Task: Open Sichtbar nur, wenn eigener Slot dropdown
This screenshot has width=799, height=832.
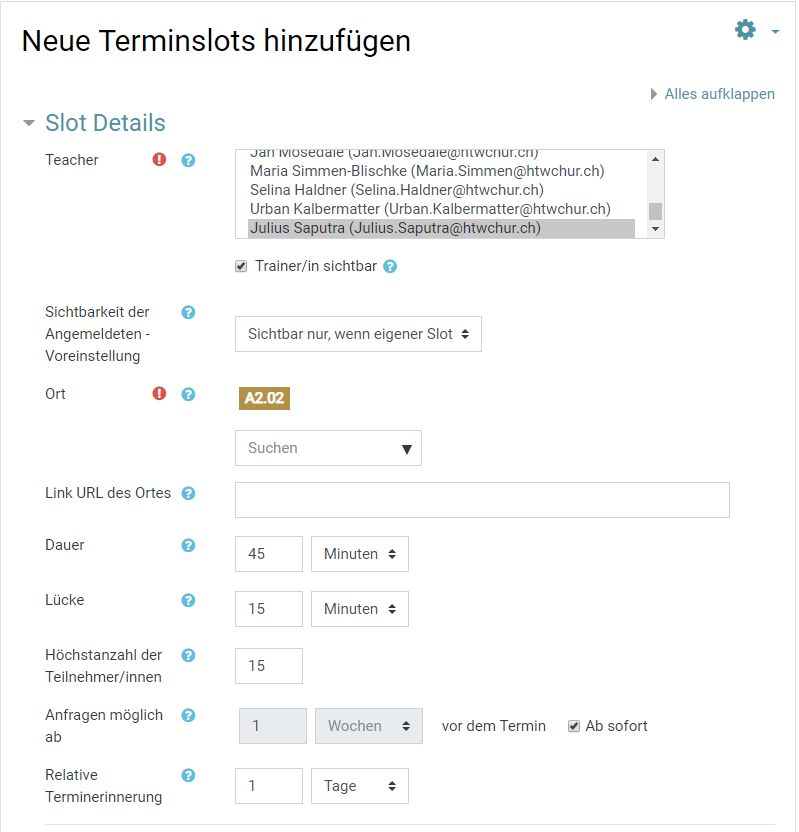Action: coord(358,334)
